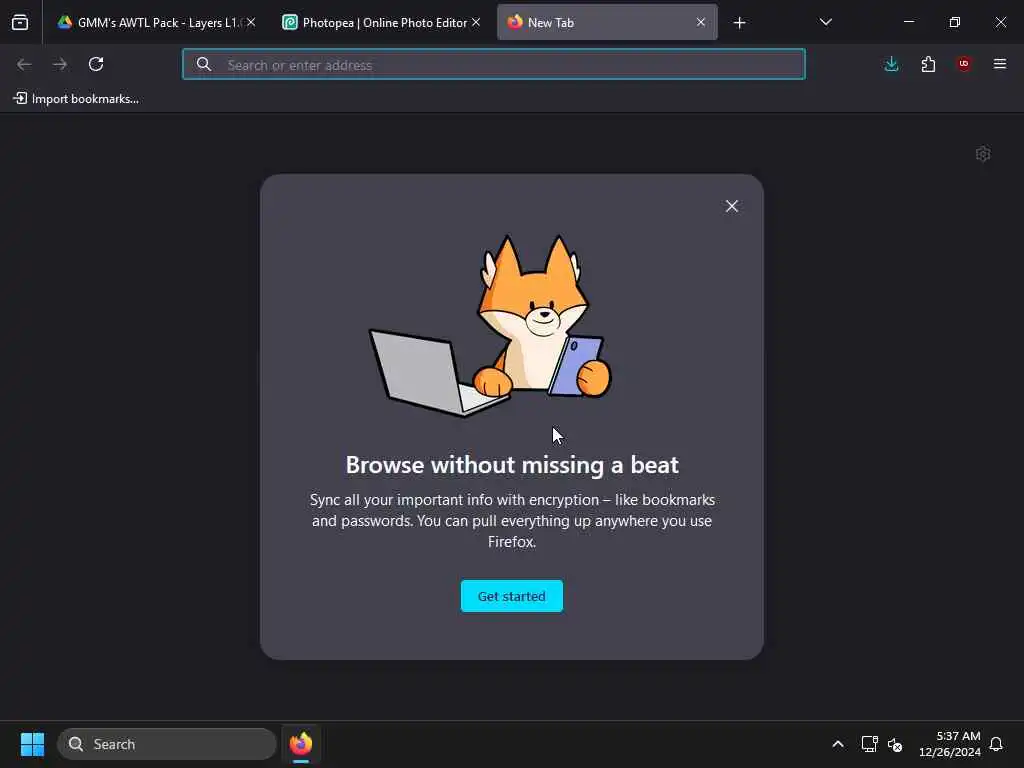Click the magnifier icon in taskbar Search

point(76,744)
